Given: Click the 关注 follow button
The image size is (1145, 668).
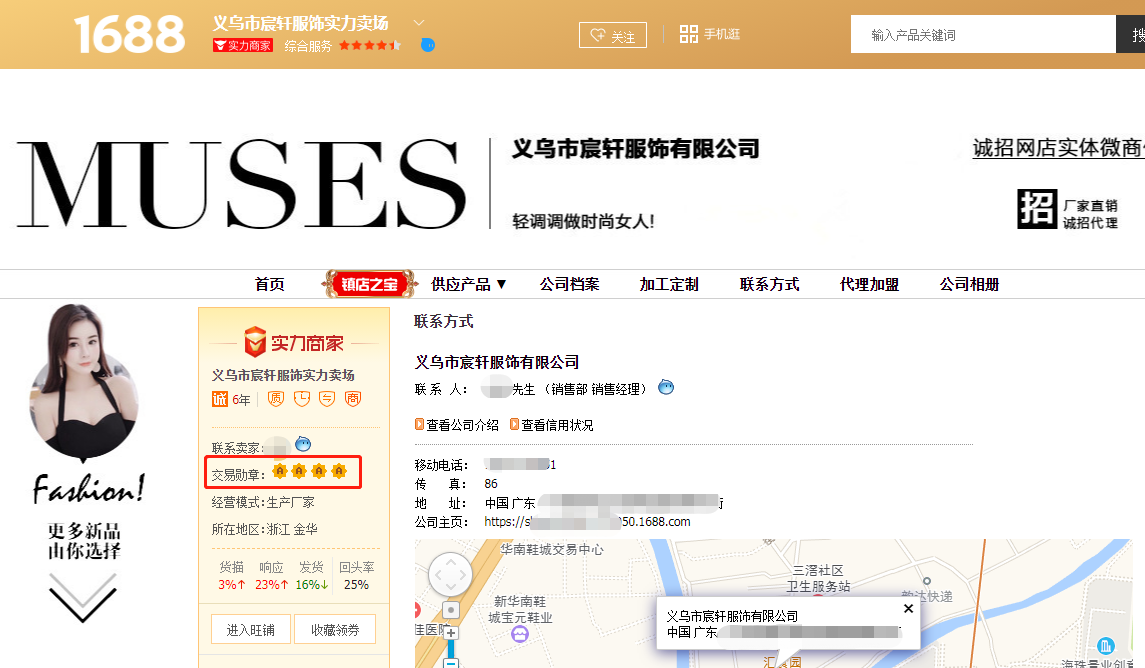Looking at the screenshot, I should (x=613, y=35).
